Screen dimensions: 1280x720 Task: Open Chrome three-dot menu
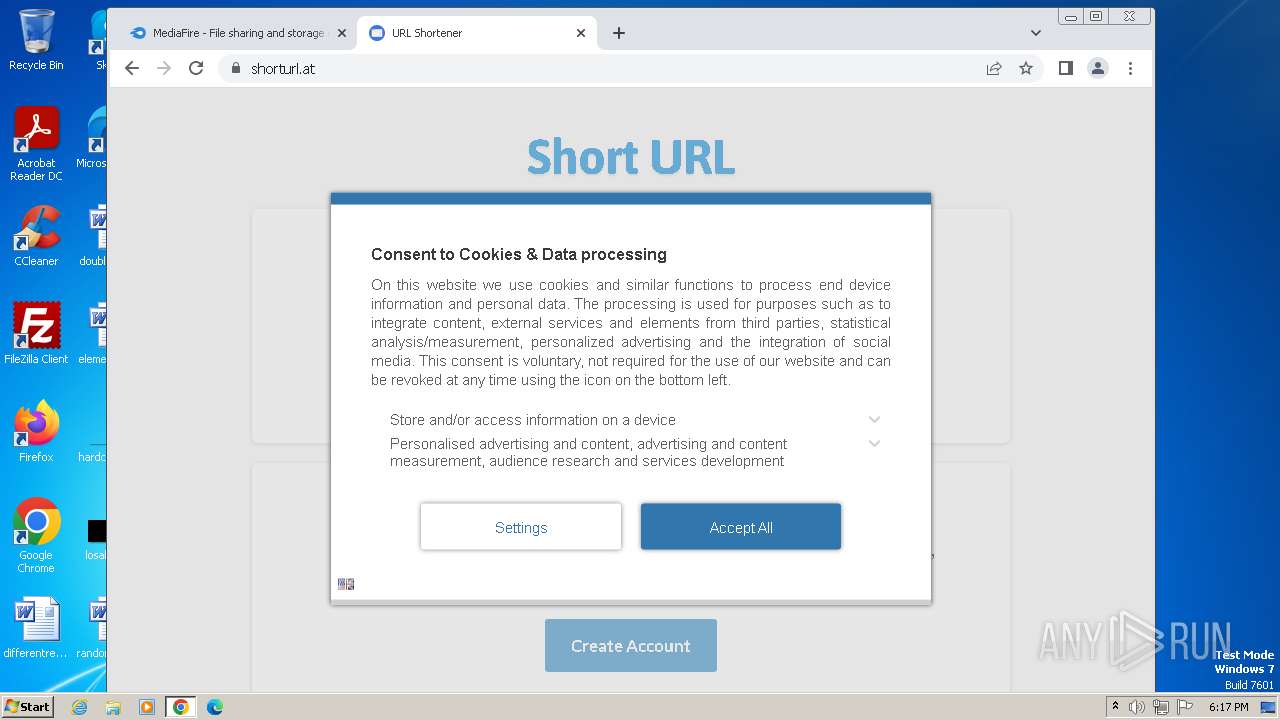tap(1130, 68)
